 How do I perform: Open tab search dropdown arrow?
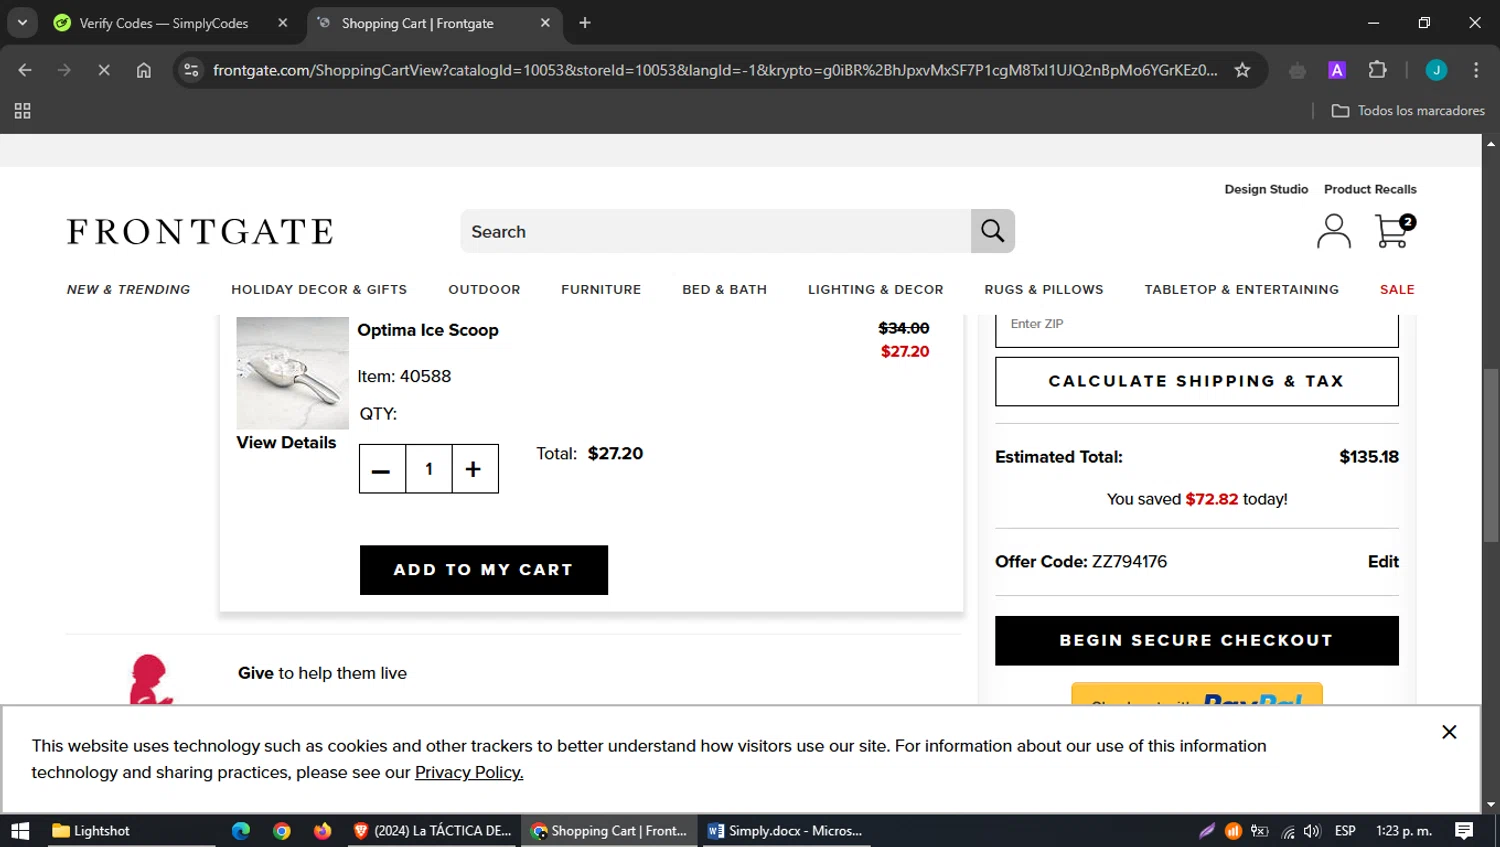[22, 23]
